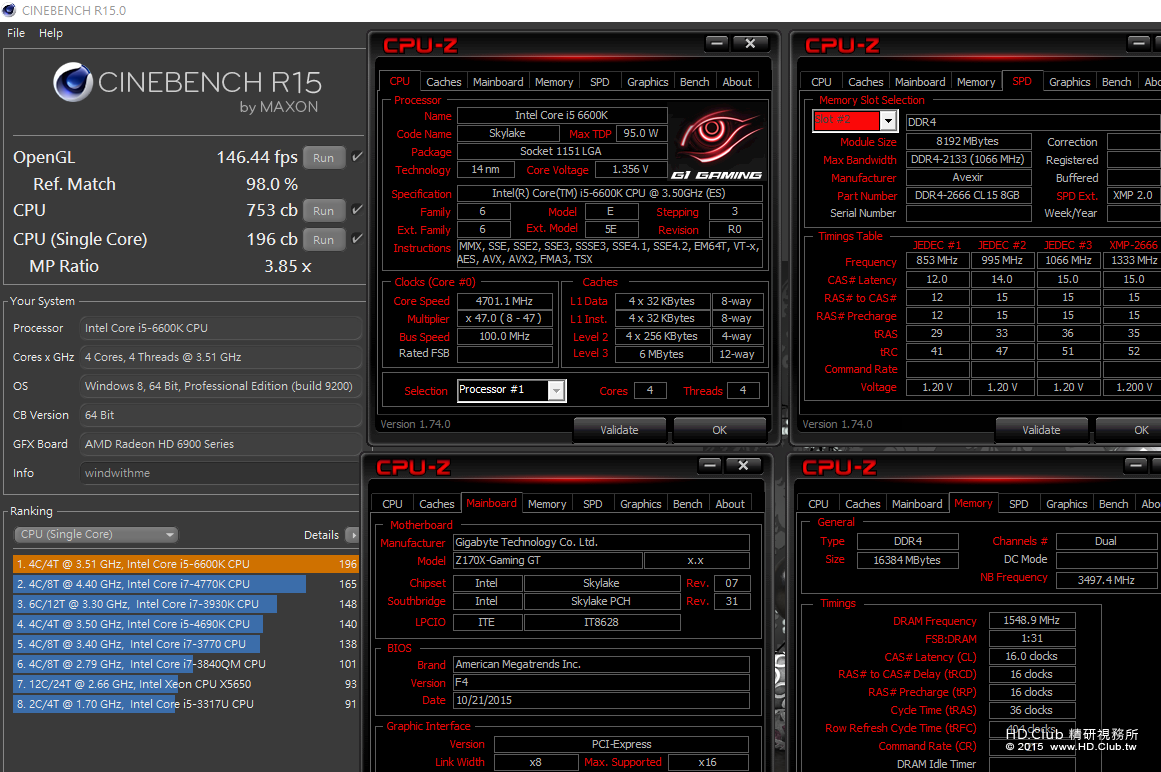Screen dimensions: 1161x772
Task: Run the CPU (Single Core) benchmark
Action: click(324, 240)
